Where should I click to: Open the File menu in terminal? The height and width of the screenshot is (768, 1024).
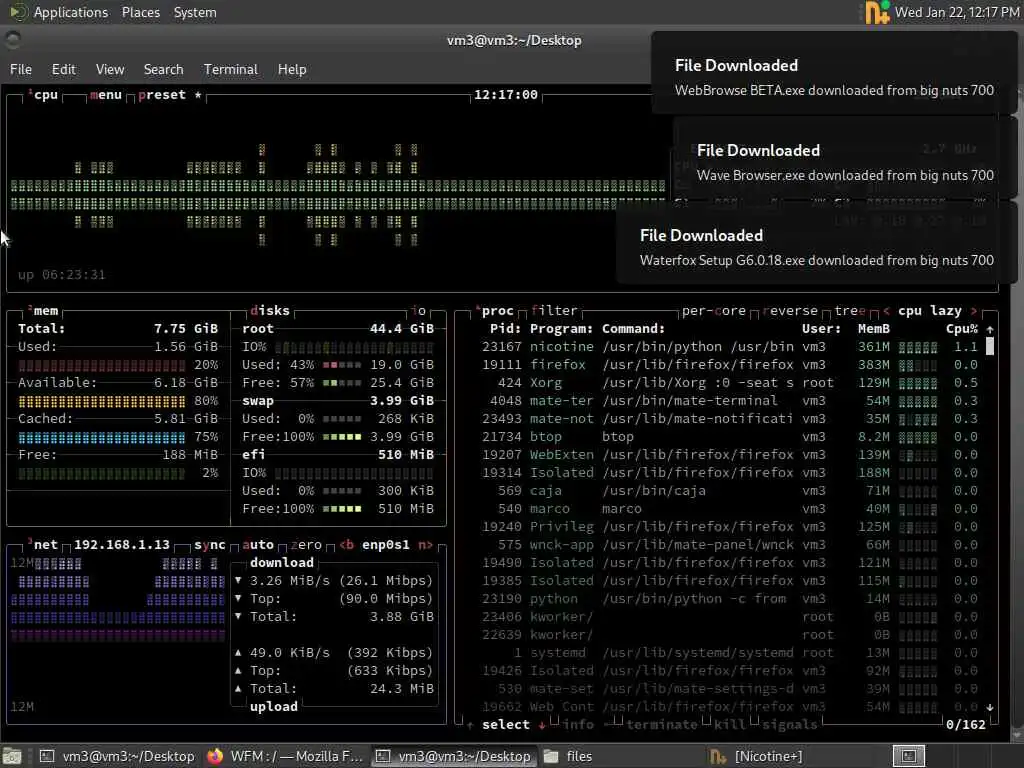(x=21, y=69)
